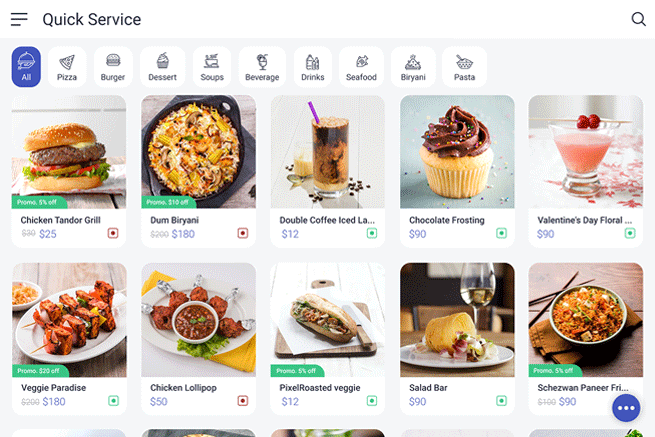This screenshot has height=437, width=655.
Task: Switch to the Biryani category tab
Action: tap(413, 67)
